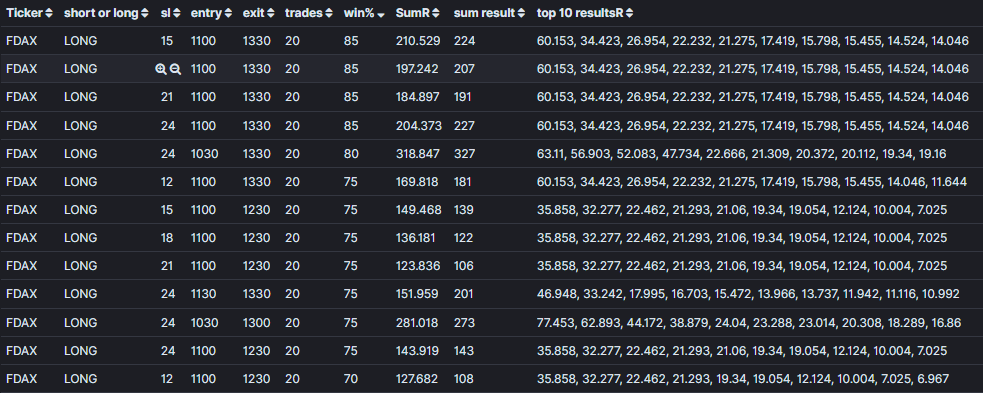Viewport: 983px width, 393px height.
Task: Select SumR value 149.468
Action: 418,210
